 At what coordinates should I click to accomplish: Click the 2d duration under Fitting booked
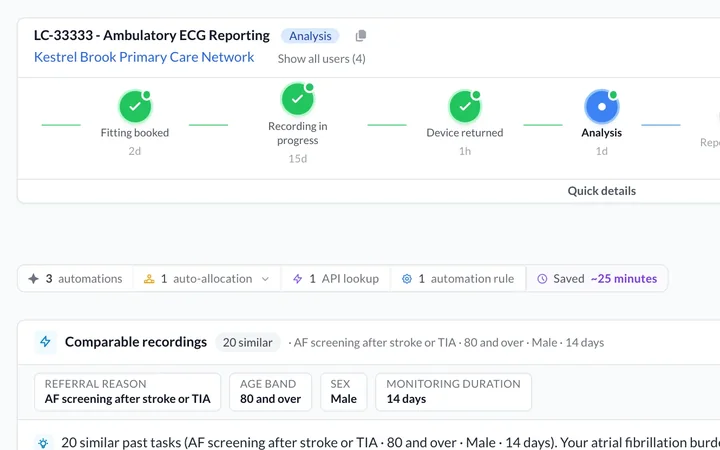click(x=135, y=151)
